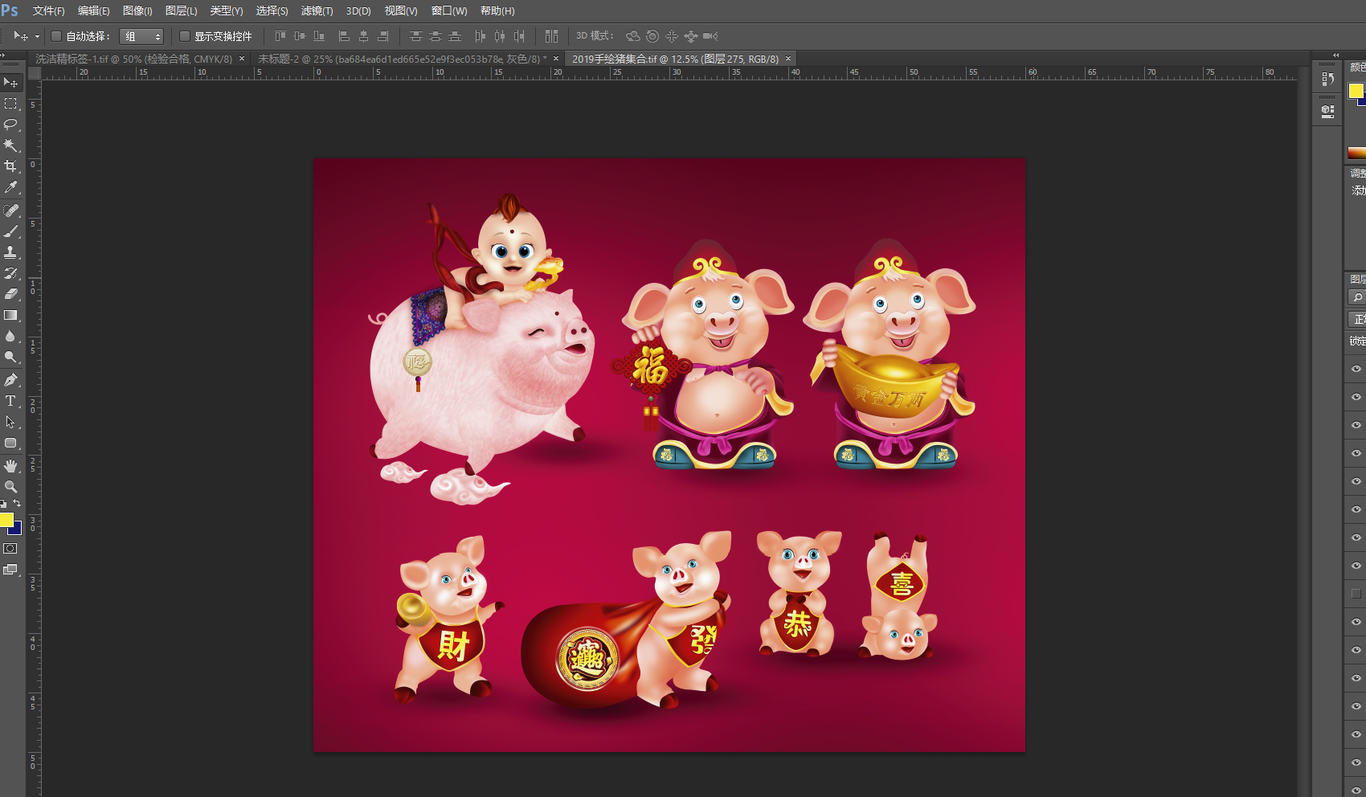Select the Zoom tool in the toolbox

11,487
